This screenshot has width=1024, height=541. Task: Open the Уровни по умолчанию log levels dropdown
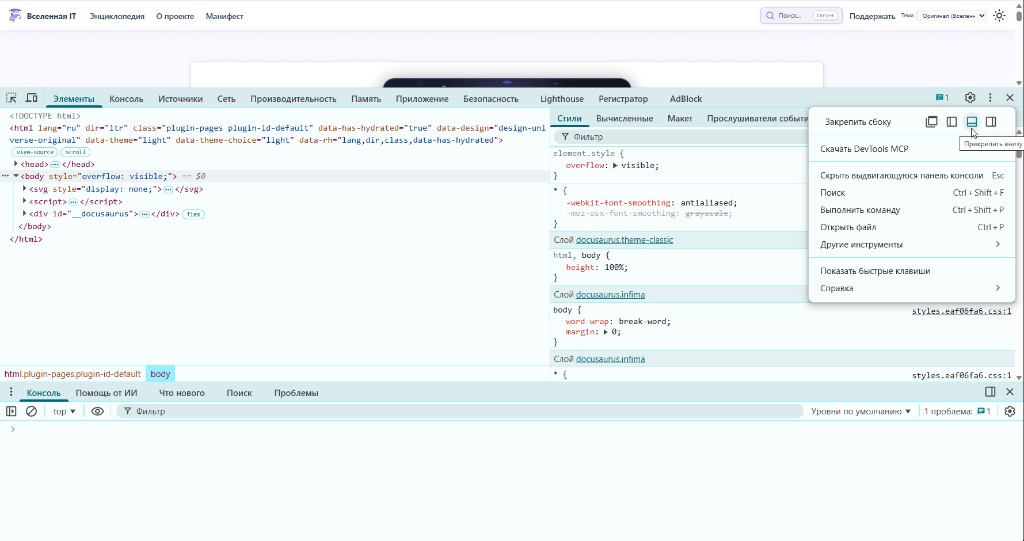861,412
